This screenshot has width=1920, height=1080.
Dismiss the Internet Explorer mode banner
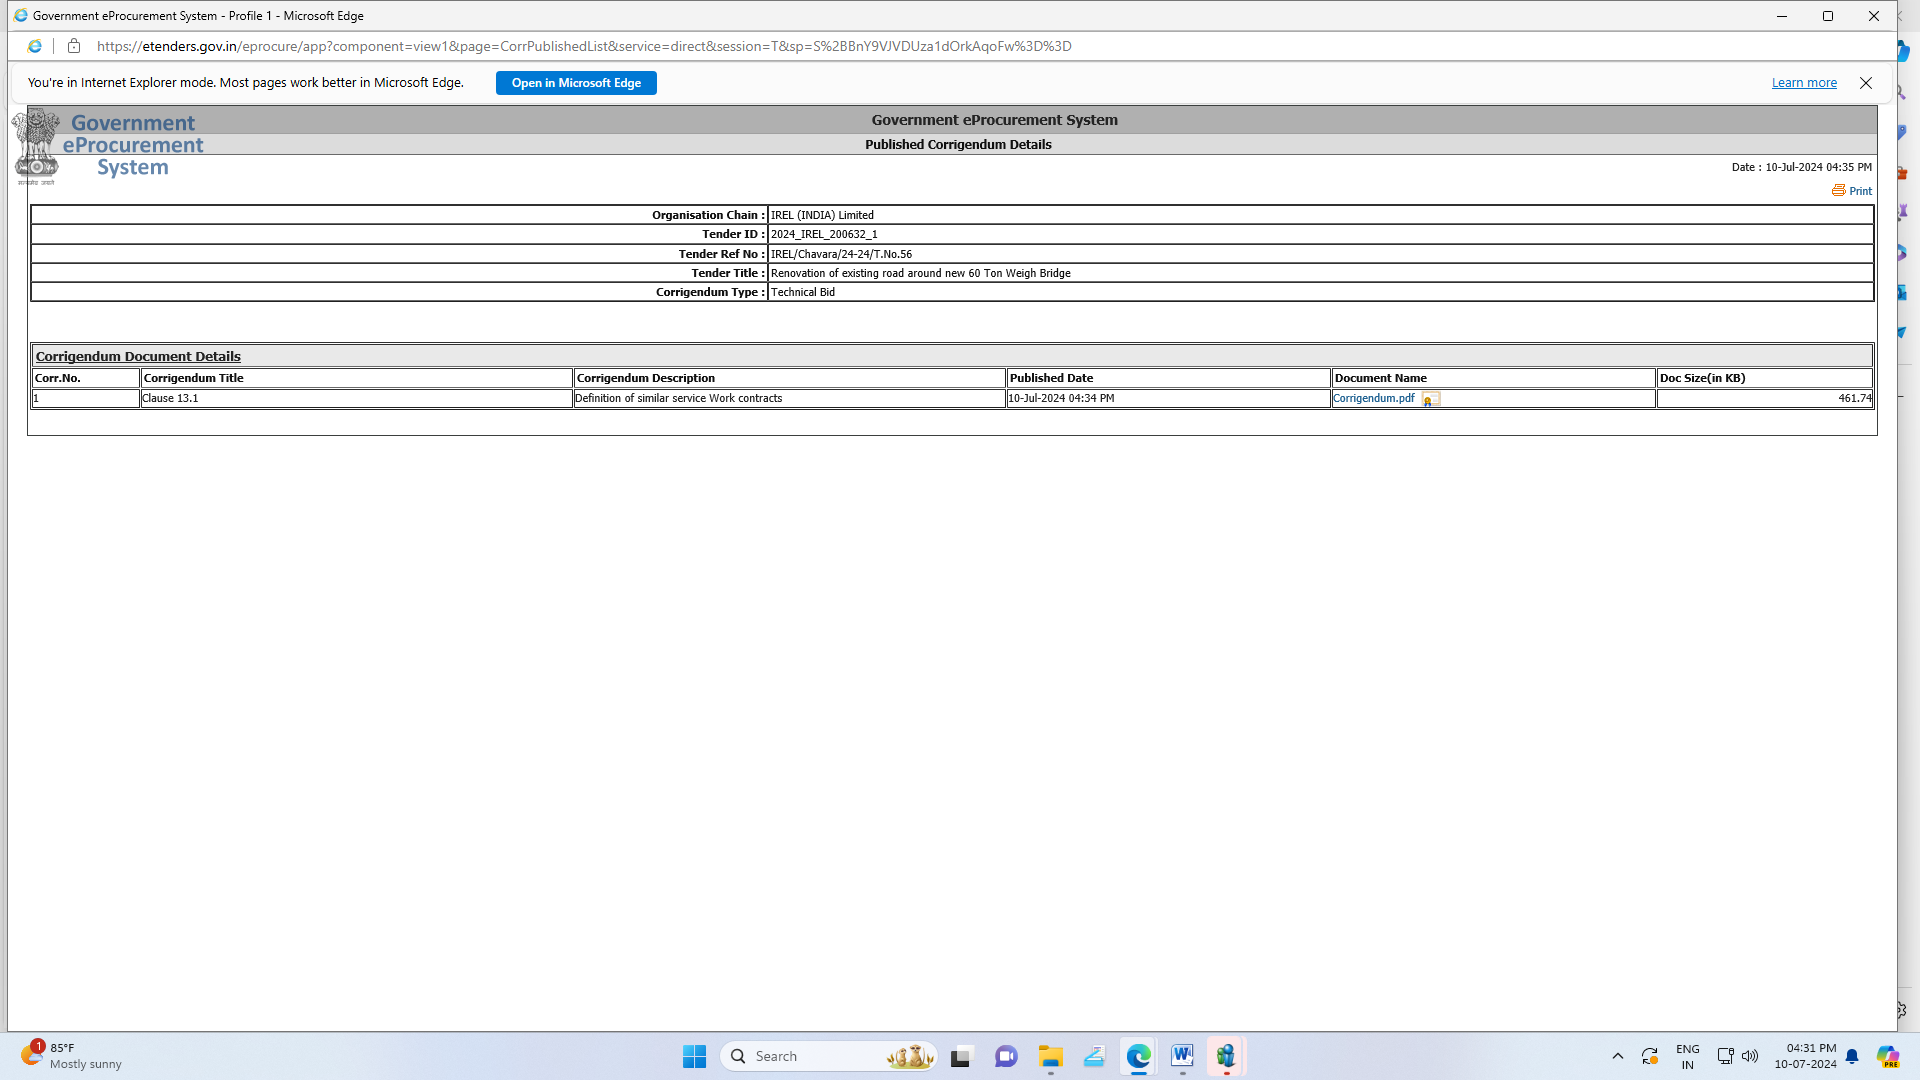1865,83
